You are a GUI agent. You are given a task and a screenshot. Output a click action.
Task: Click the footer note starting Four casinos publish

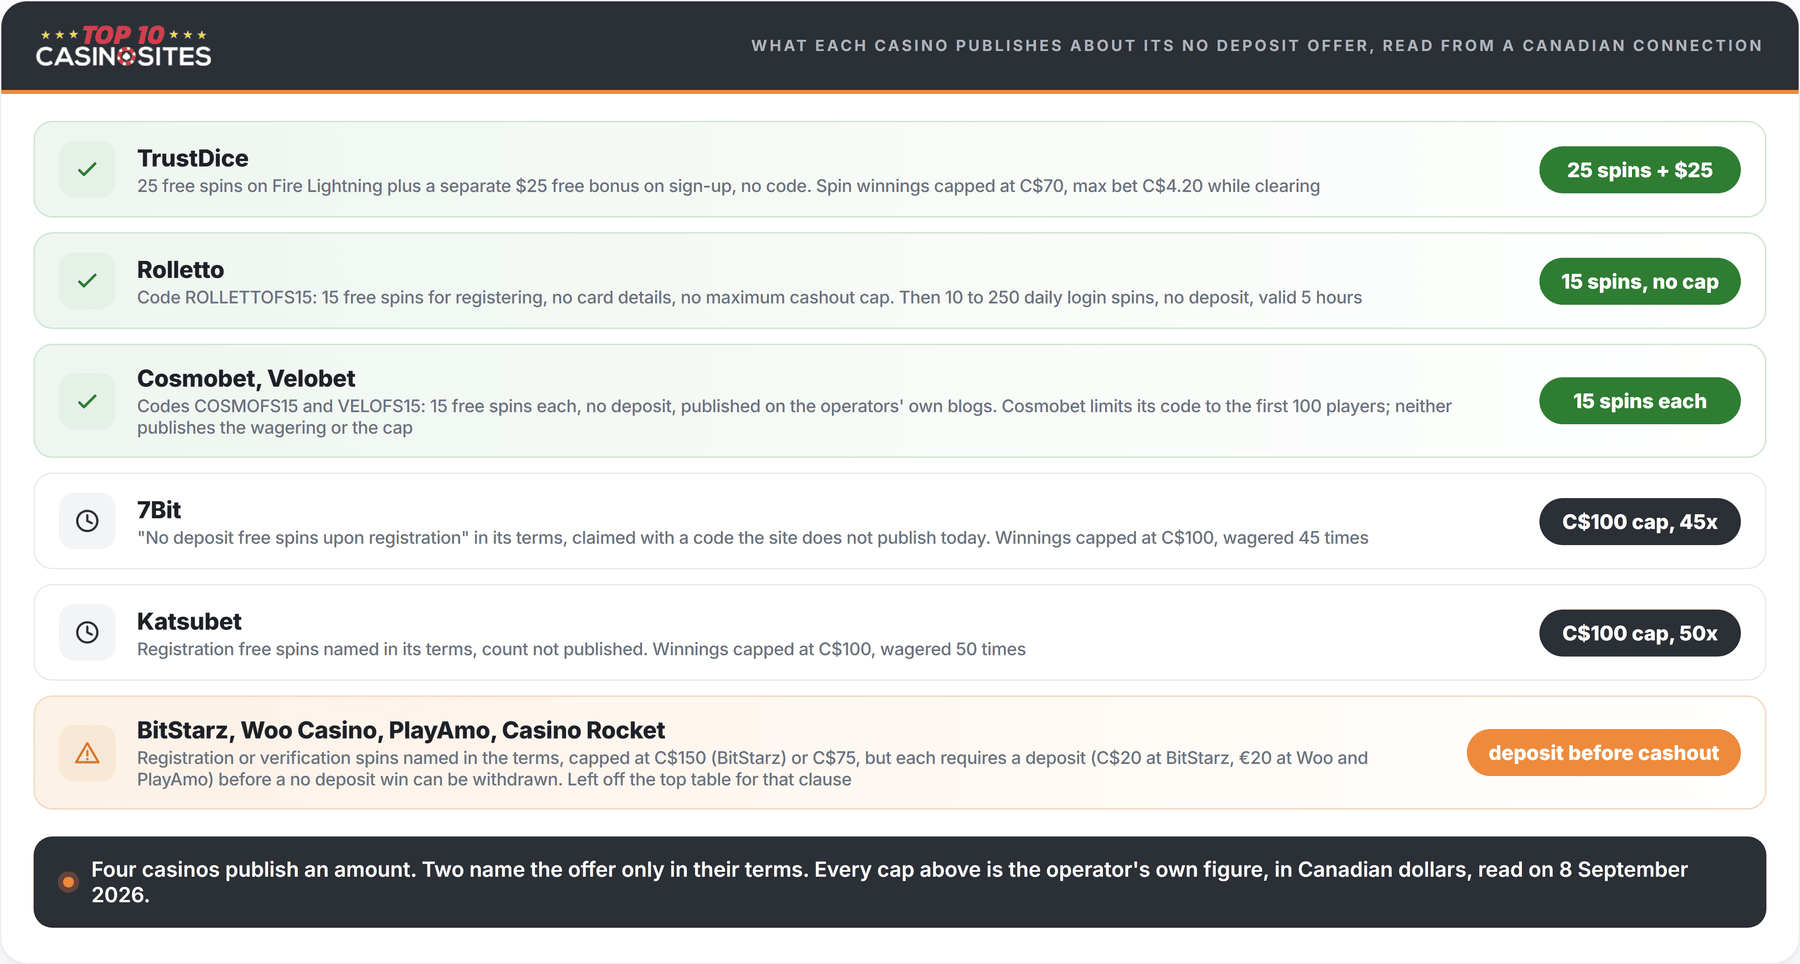[x=890, y=882]
